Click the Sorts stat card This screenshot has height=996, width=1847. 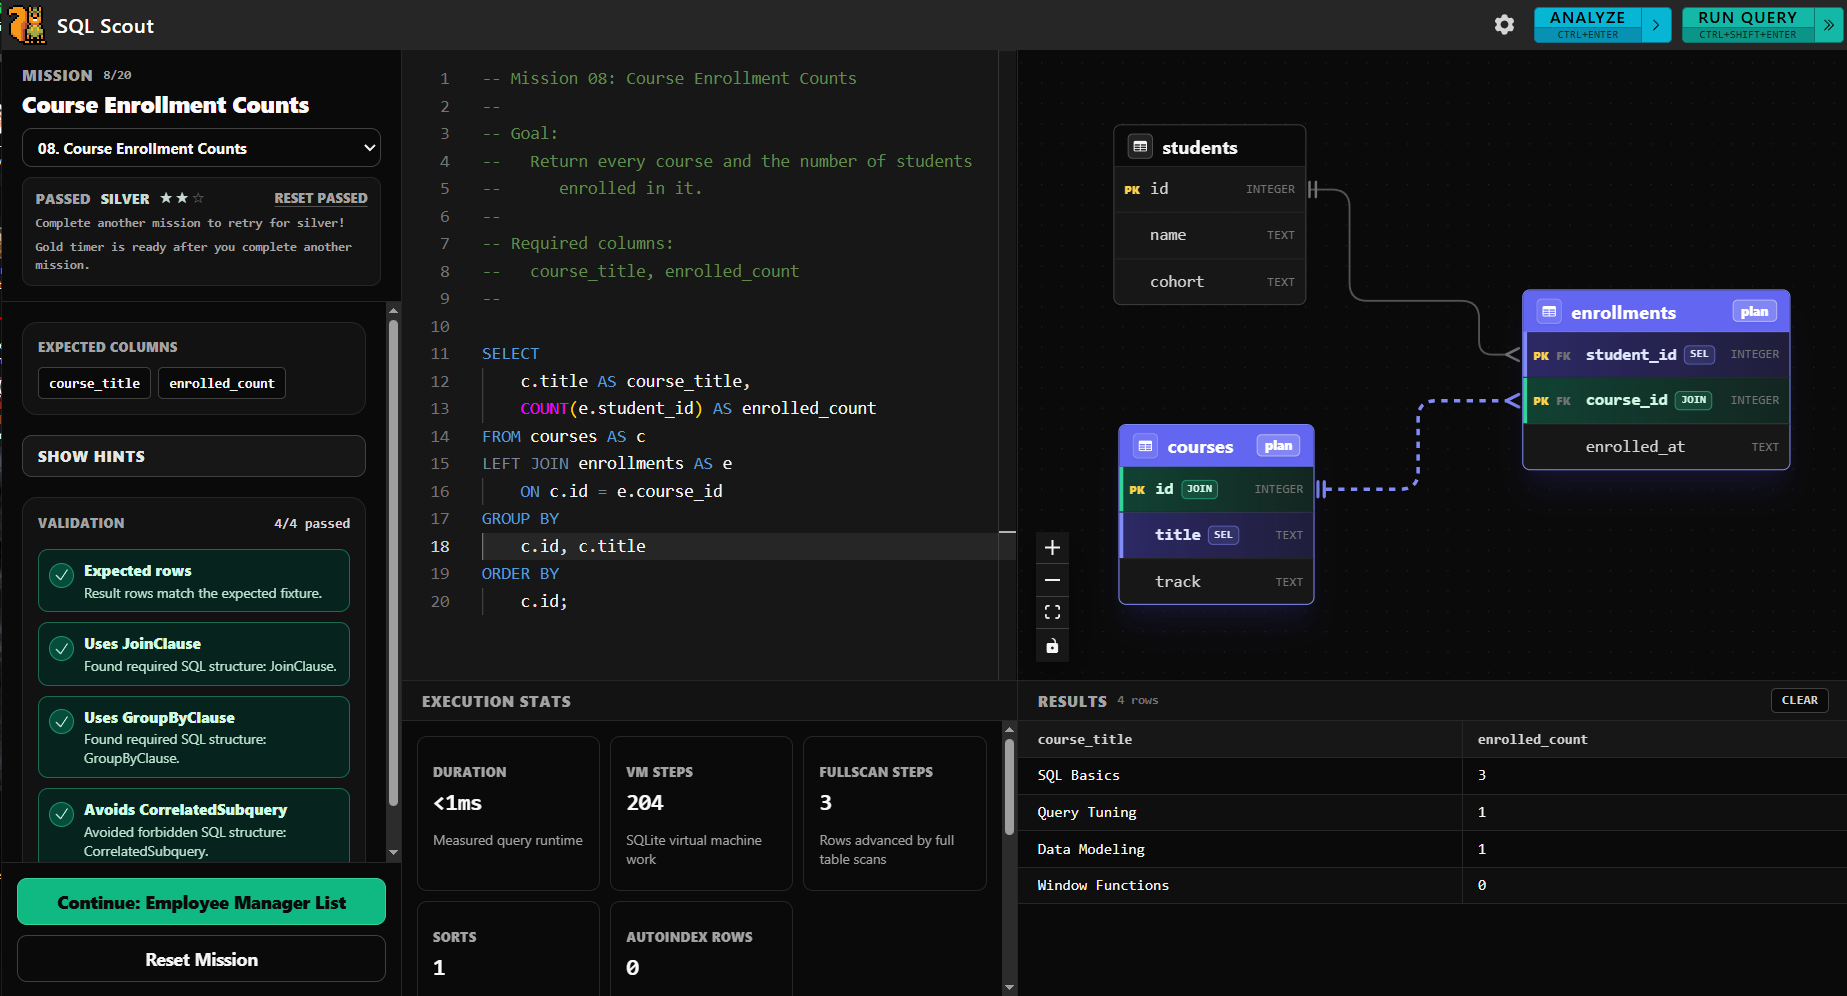coord(508,949)
